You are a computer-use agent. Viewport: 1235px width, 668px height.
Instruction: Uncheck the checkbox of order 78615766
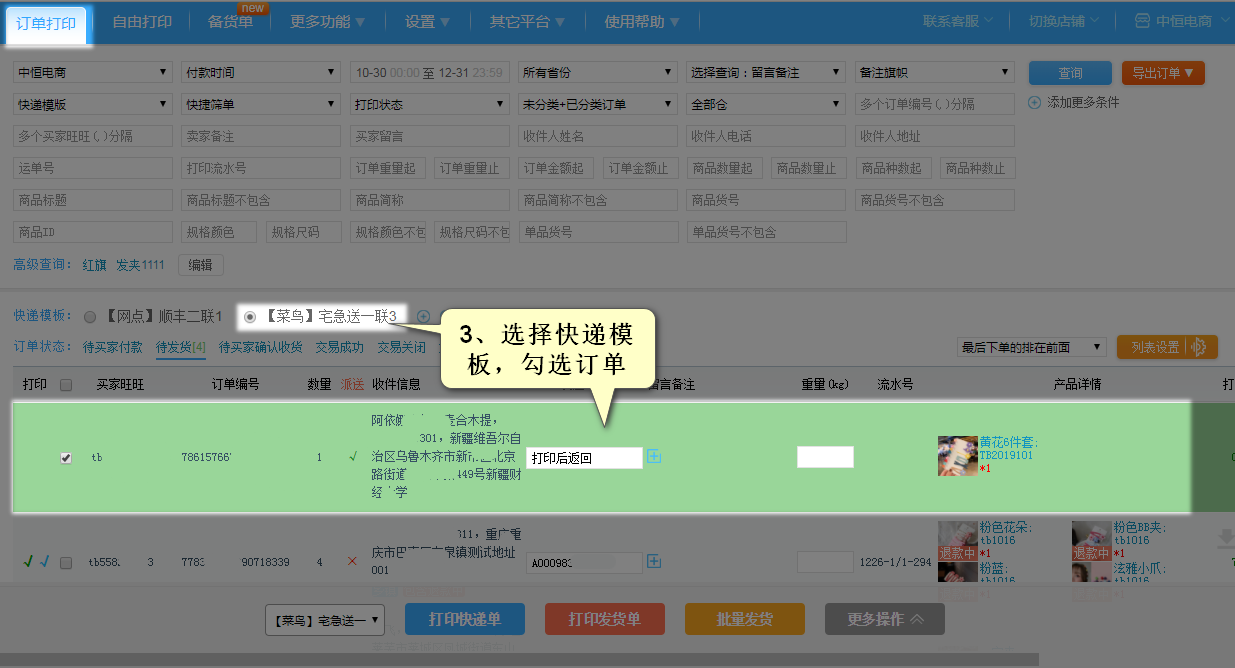click(66, 457)
